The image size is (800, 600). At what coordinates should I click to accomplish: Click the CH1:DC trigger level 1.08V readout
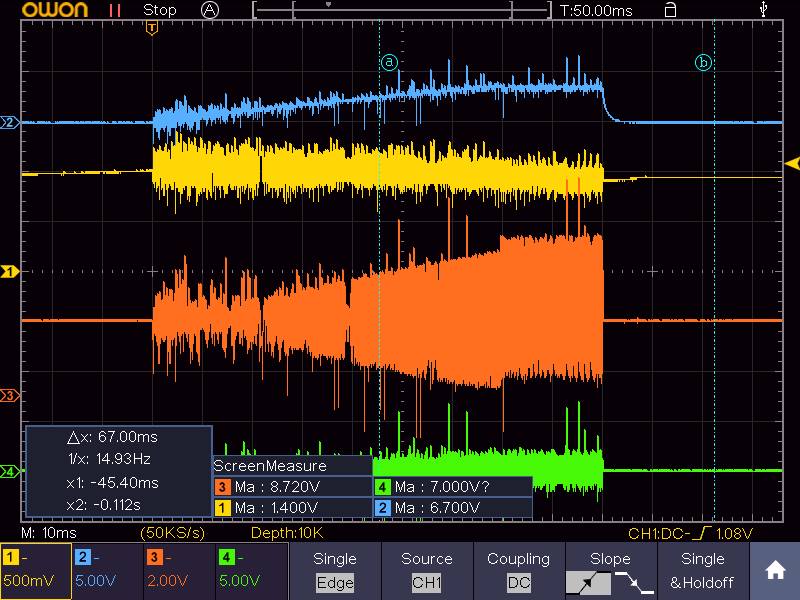pos(690,534)
